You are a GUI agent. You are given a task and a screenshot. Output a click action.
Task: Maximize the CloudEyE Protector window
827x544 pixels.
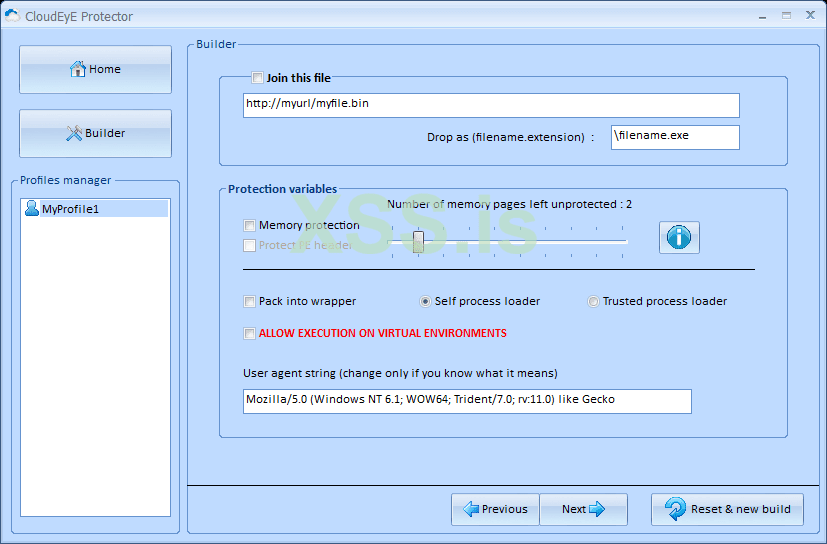coord(786,16)
